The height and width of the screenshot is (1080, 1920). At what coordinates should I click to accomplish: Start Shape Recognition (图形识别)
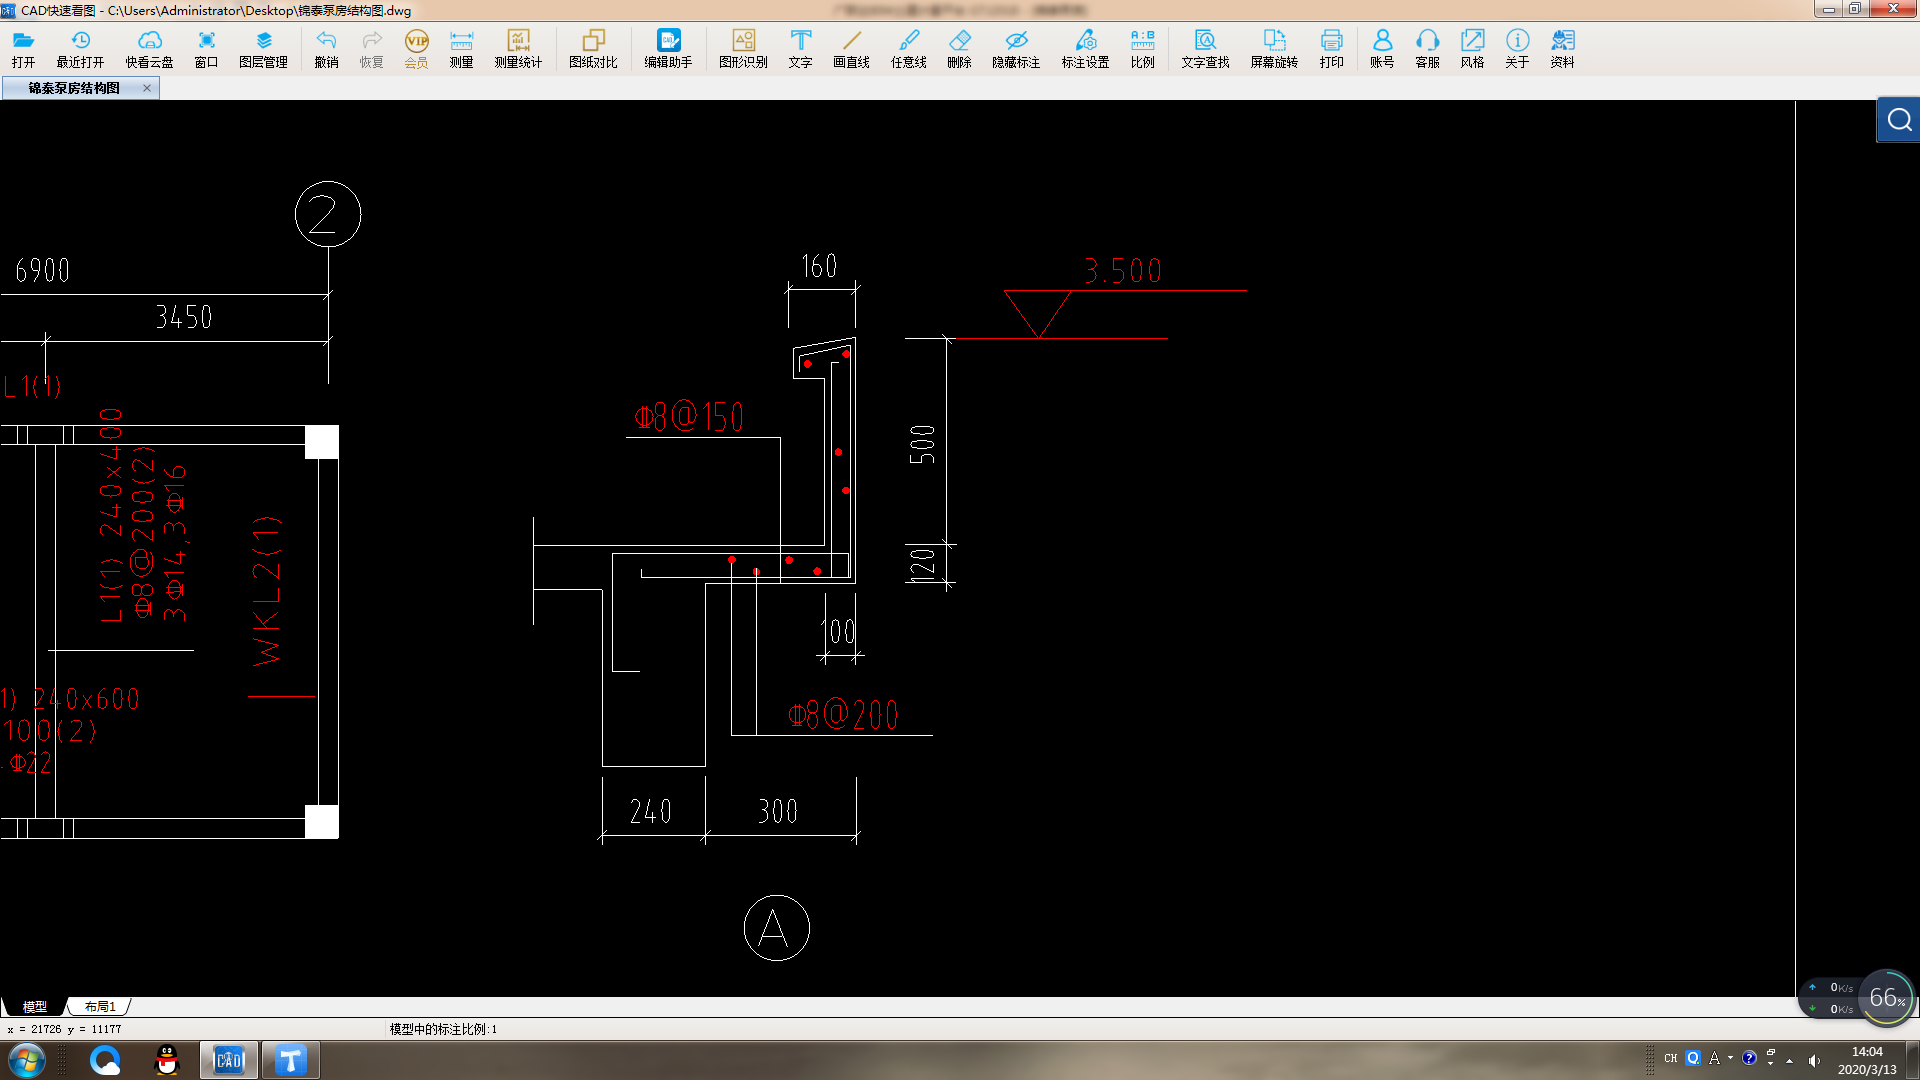tap(743, 48)
